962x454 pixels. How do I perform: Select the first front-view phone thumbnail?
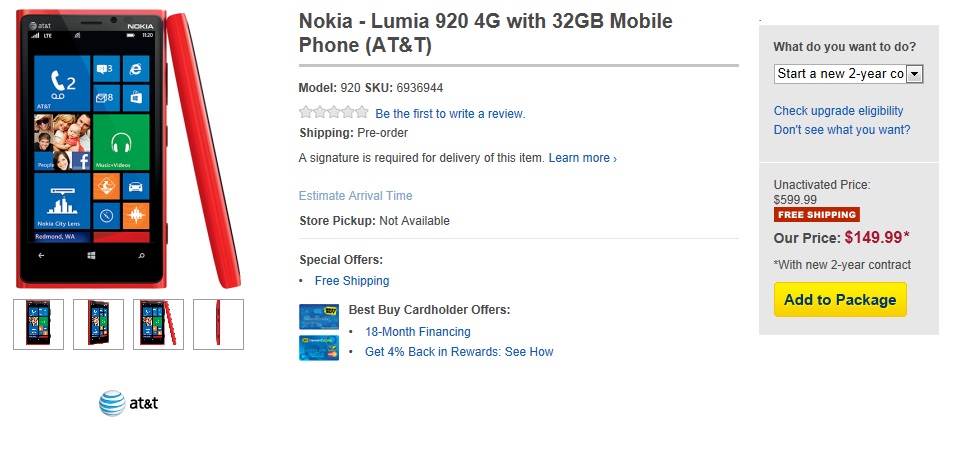point(39,324)
